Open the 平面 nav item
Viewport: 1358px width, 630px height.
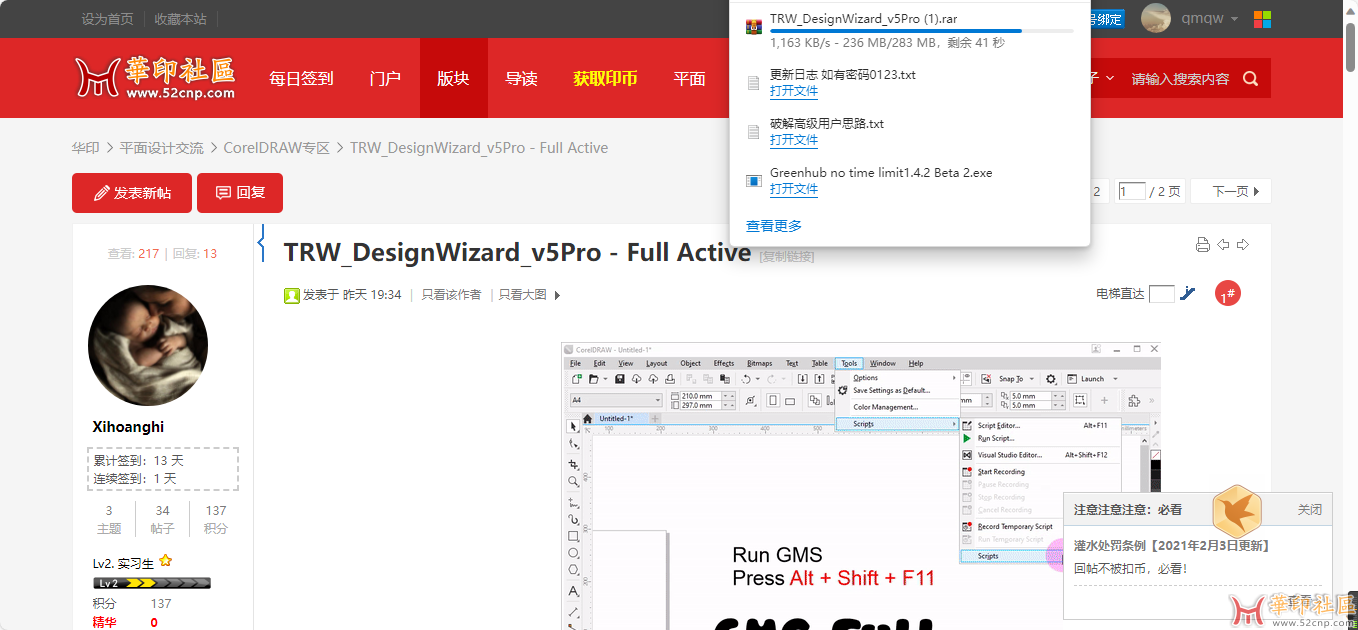689,79
